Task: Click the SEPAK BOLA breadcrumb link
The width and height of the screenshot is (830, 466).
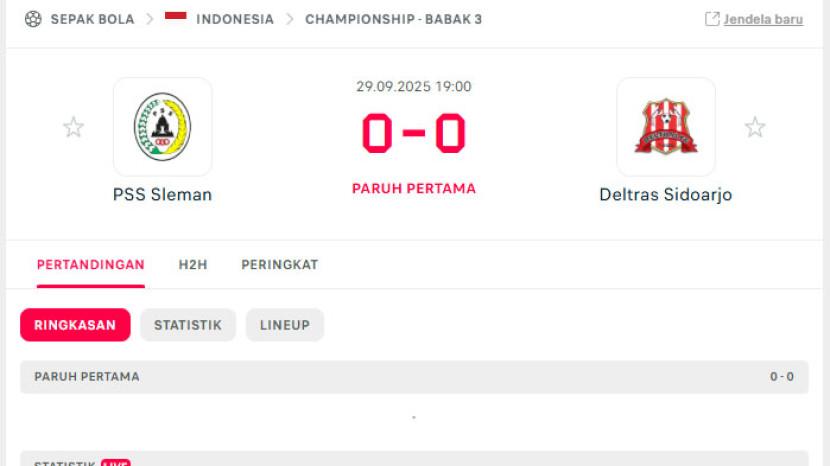Action: click(92, 19)
